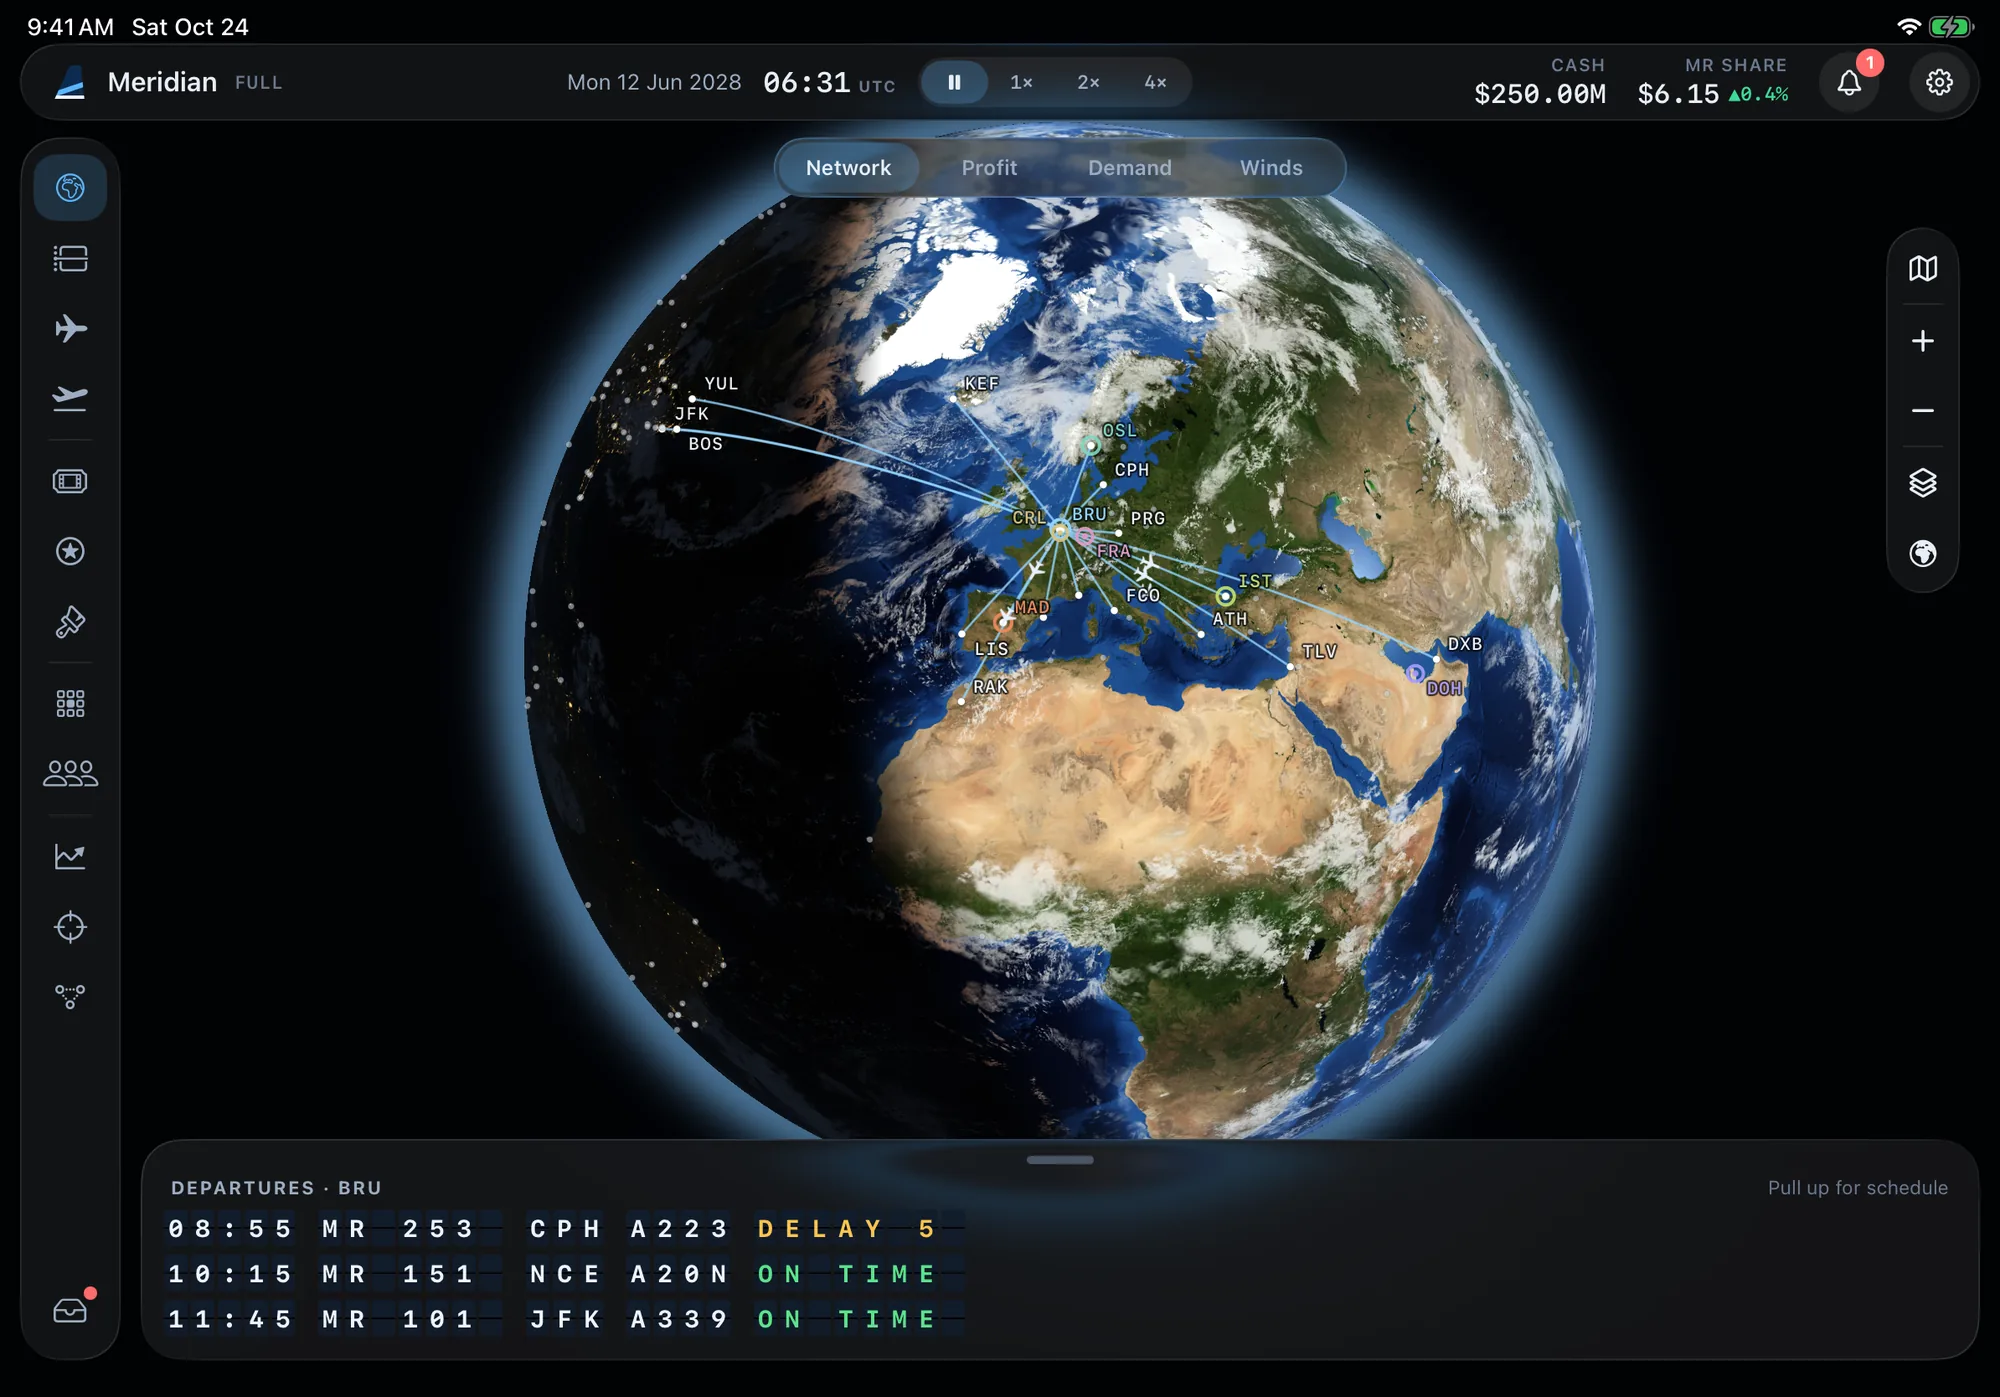Open notifications bell with badge
The image size is (2000, 1397).
[x=1850, y=82]
